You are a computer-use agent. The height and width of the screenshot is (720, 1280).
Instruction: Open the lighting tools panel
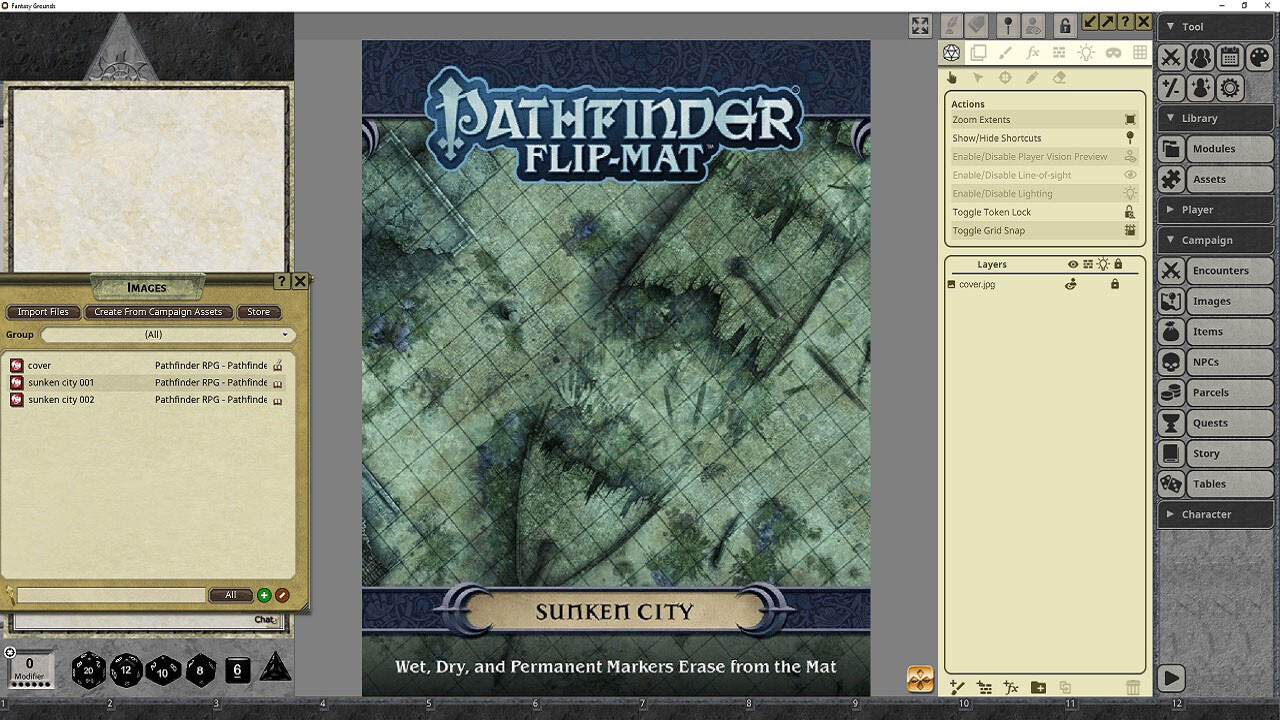pyautogui.click(x=1085, y=52)
